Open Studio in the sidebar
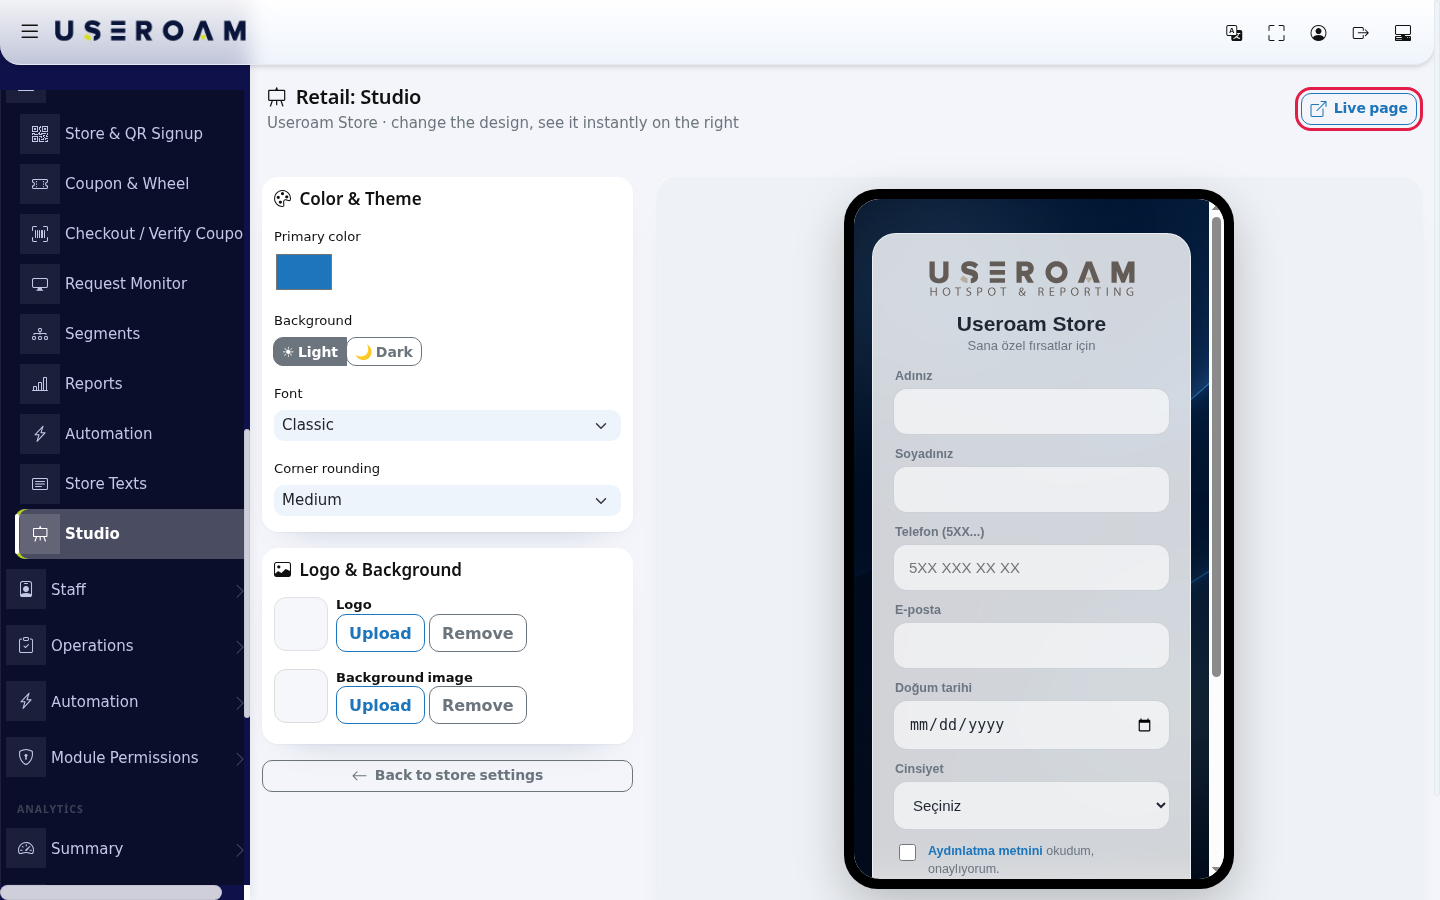The height and width of the screenshot is (900, 1440). (131, 534)
